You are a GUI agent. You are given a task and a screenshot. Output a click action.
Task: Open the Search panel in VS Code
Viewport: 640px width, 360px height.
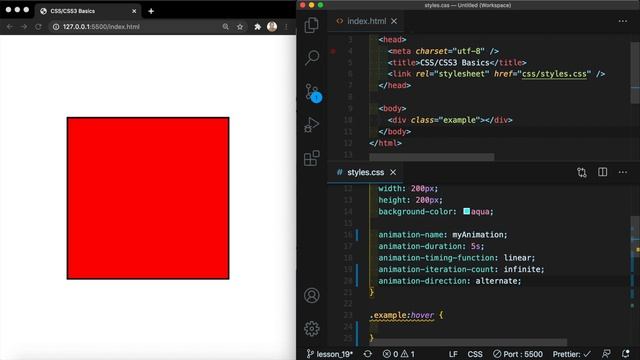click(312, 58)
